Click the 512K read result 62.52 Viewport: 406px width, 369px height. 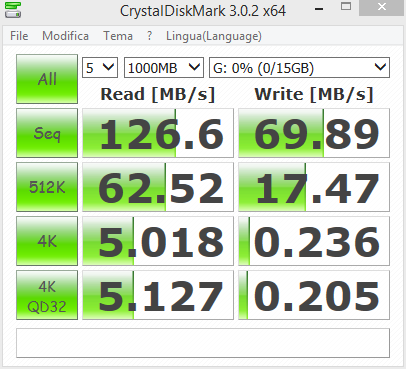[x=158, y=187]
